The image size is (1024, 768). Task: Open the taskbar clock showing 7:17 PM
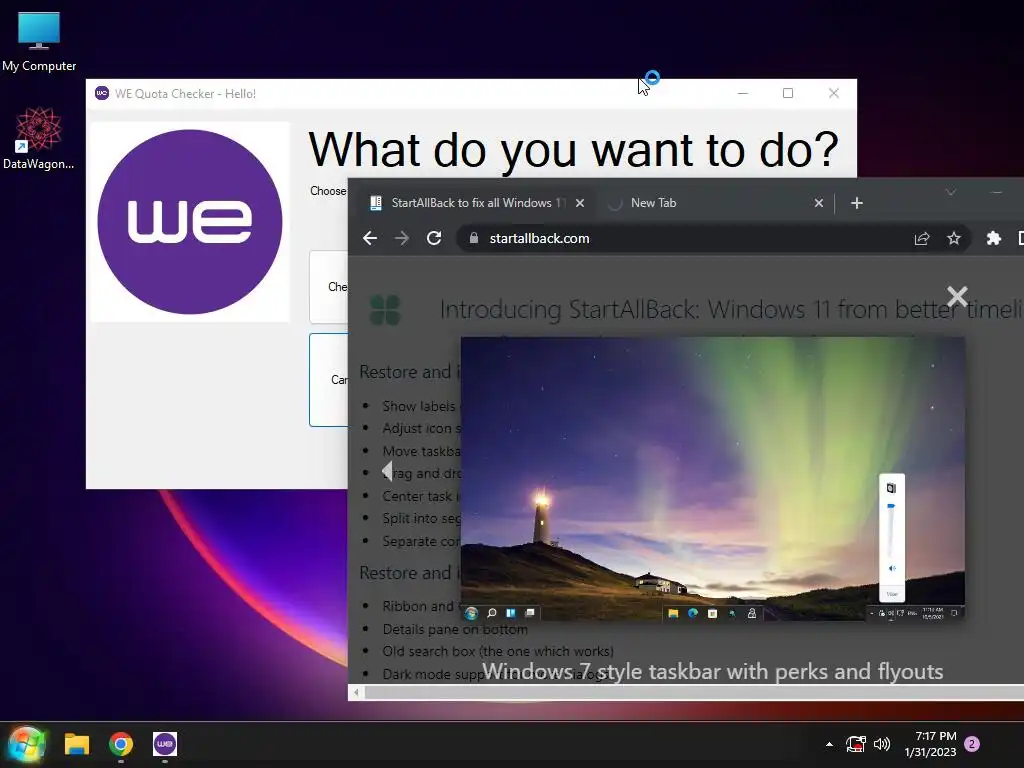931,744
